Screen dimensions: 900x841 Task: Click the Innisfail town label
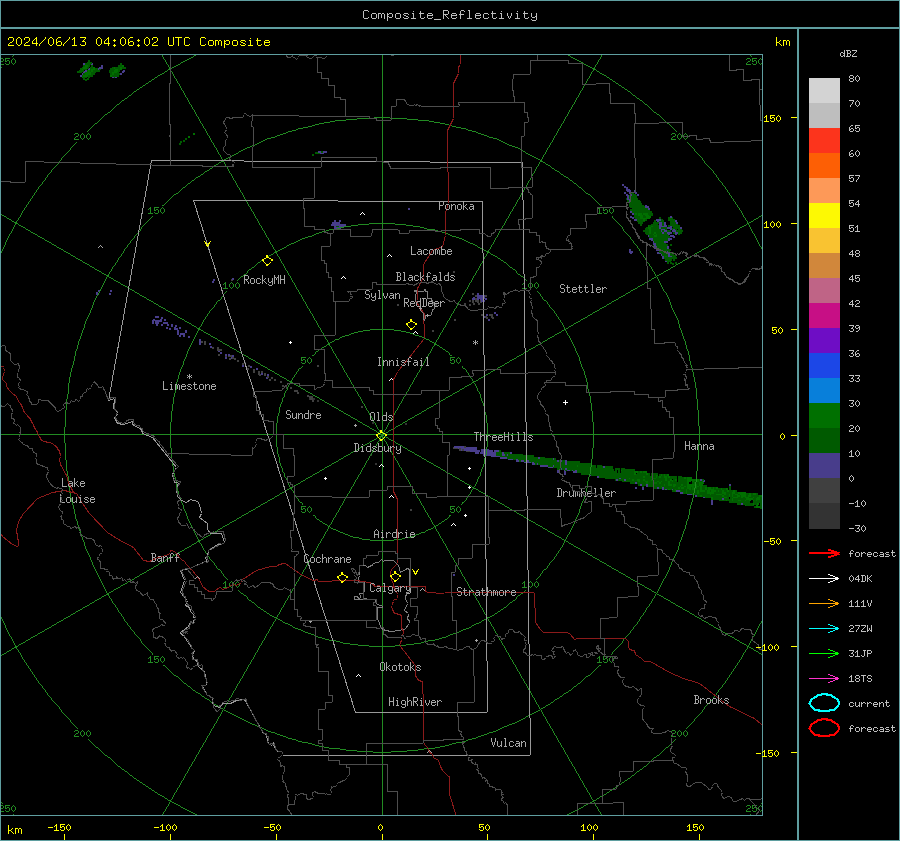click(x=403, y=362)
